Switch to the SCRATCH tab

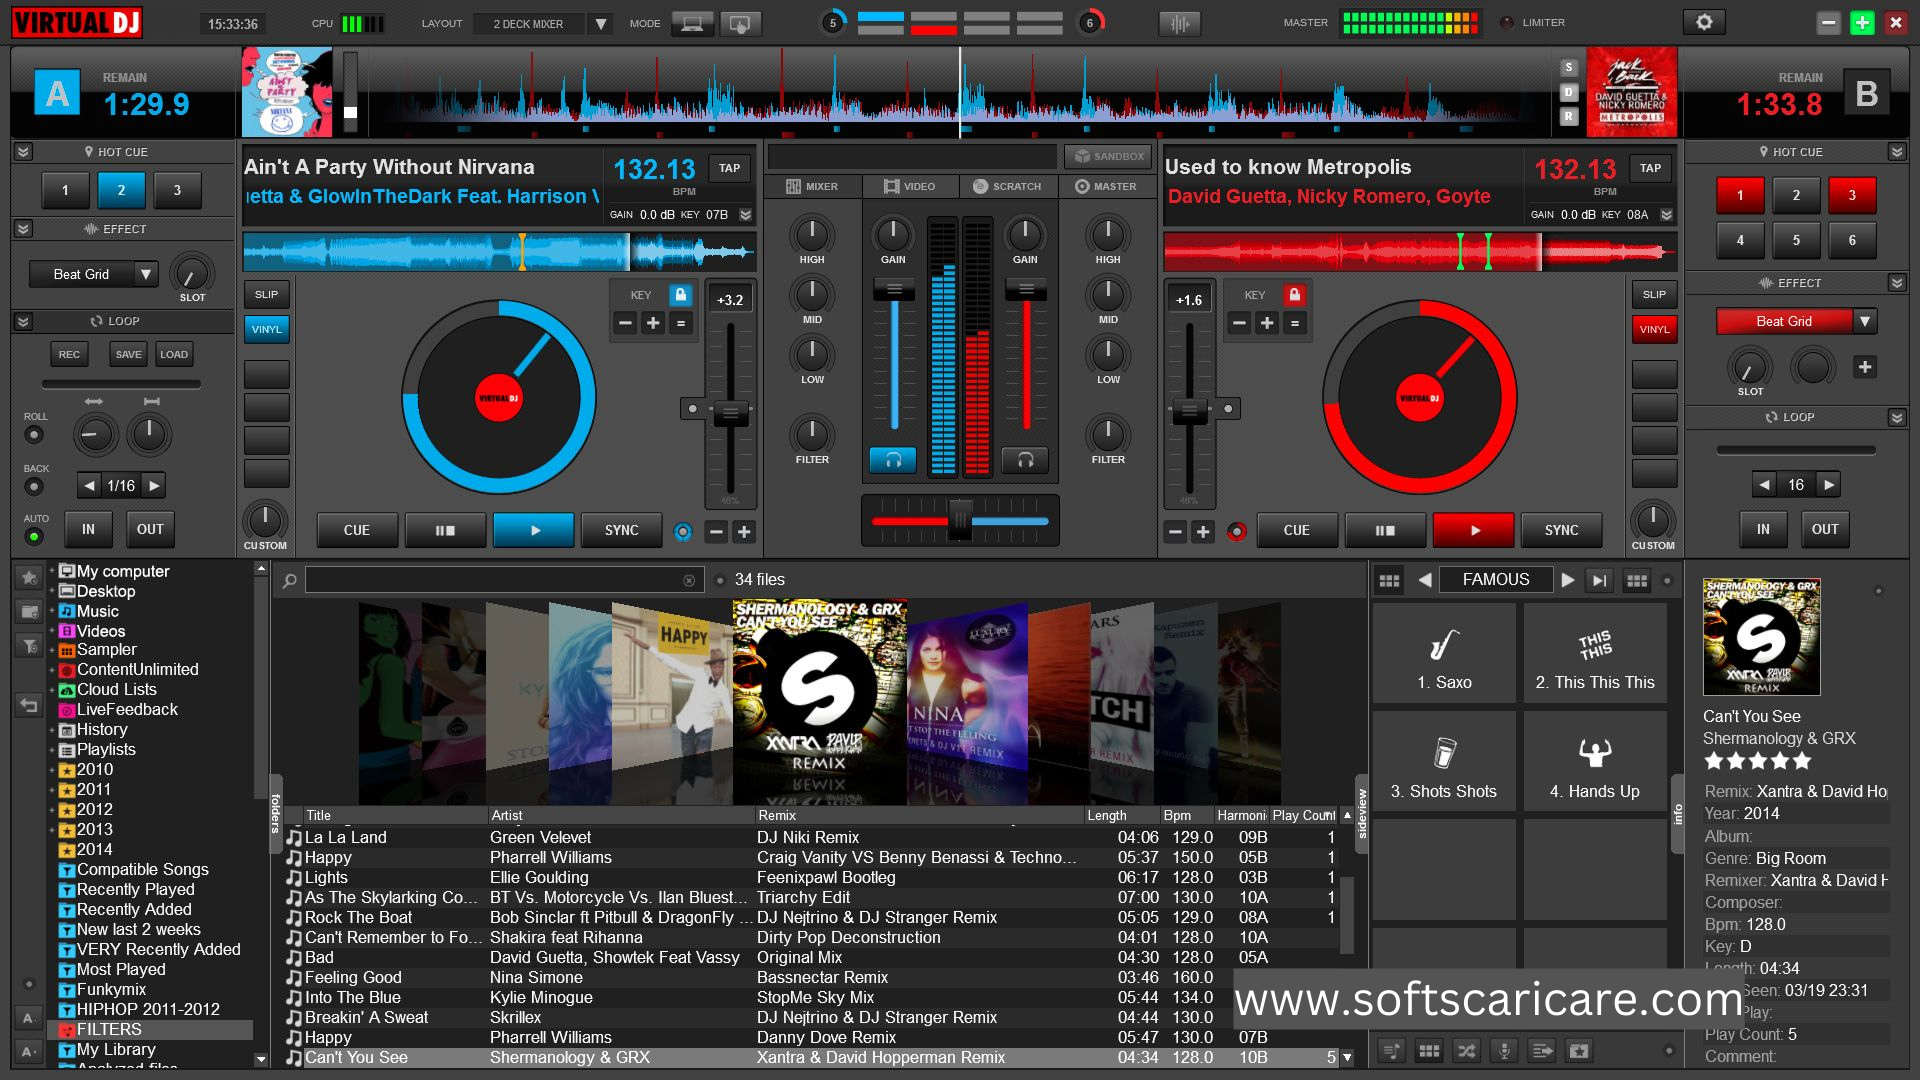[1008, 187]
